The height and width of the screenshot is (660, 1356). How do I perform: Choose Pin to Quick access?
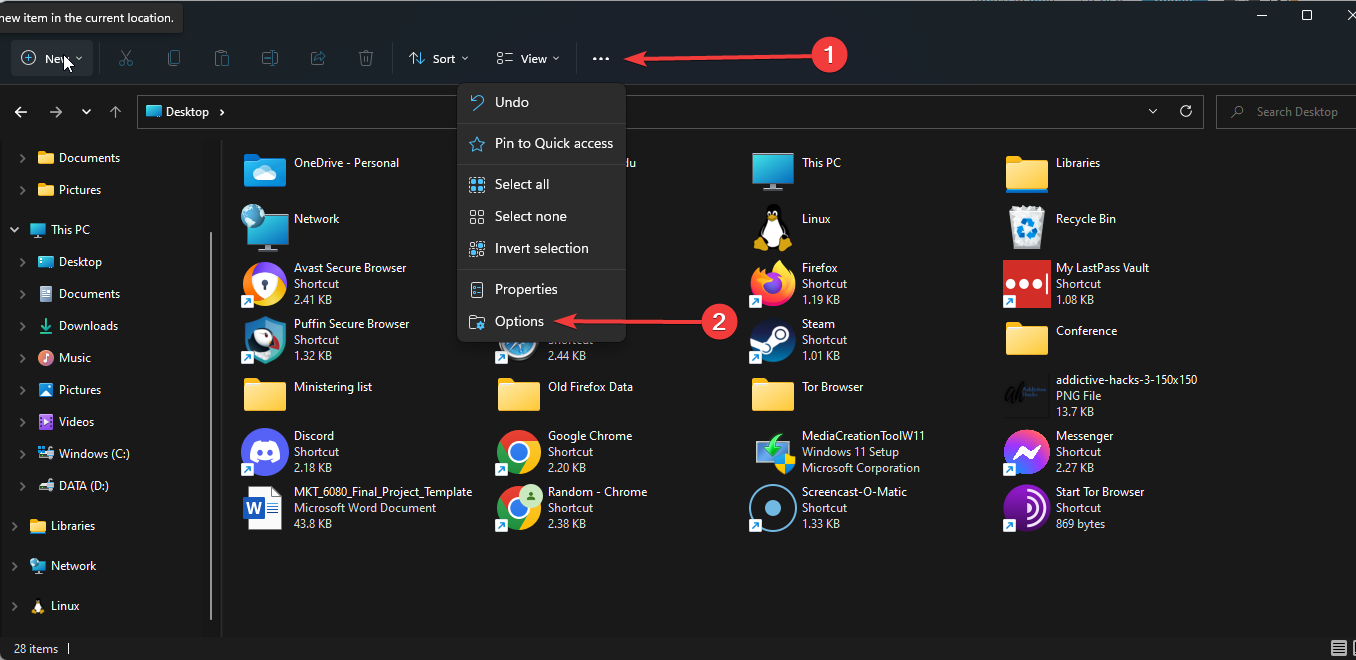pyautogui.click(x=541, y=143)
